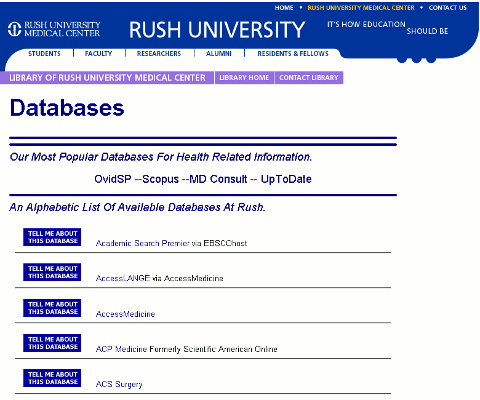Tell me about ACP Medicine database button
The image size is (480, 400).
point(52,343)
